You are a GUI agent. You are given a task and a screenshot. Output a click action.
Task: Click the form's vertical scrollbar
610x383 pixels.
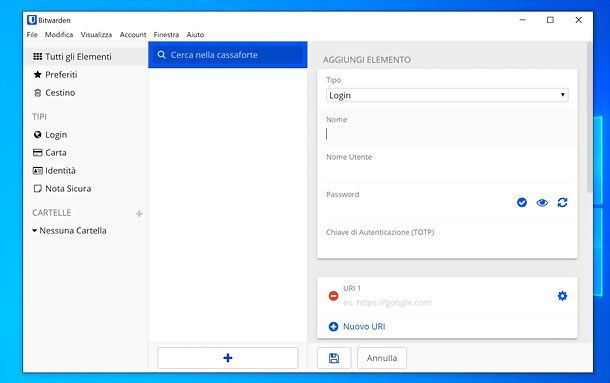590,117
